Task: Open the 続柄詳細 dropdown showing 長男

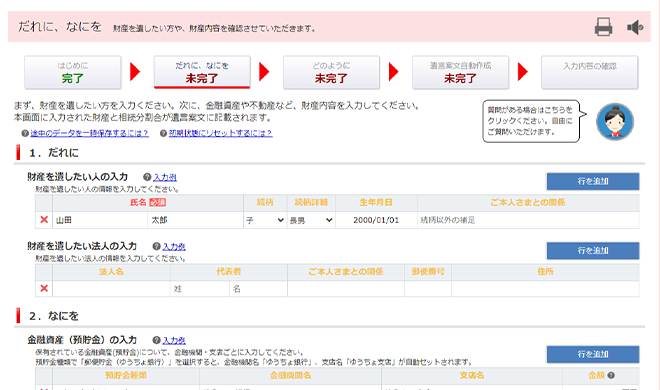Action: click(311, 220)
